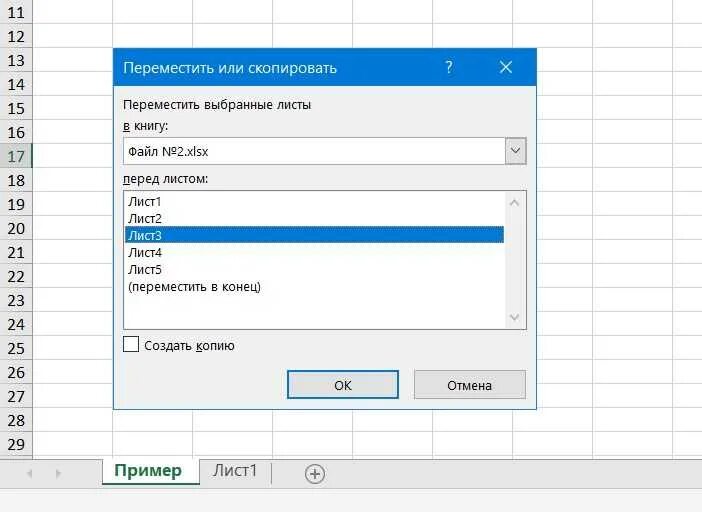
Task: Select Лист2 in the sheet list
Action: (145, 218)
